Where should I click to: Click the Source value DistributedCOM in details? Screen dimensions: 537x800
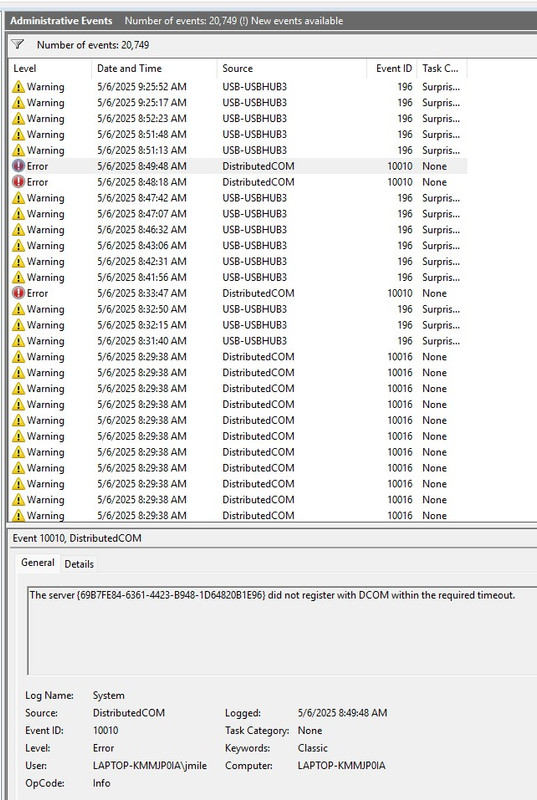point(129,713)
